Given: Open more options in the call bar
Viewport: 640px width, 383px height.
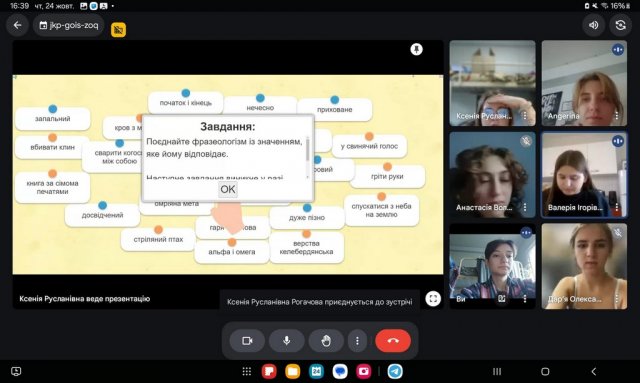Looking at the screenshot, I should coord(357,341).
